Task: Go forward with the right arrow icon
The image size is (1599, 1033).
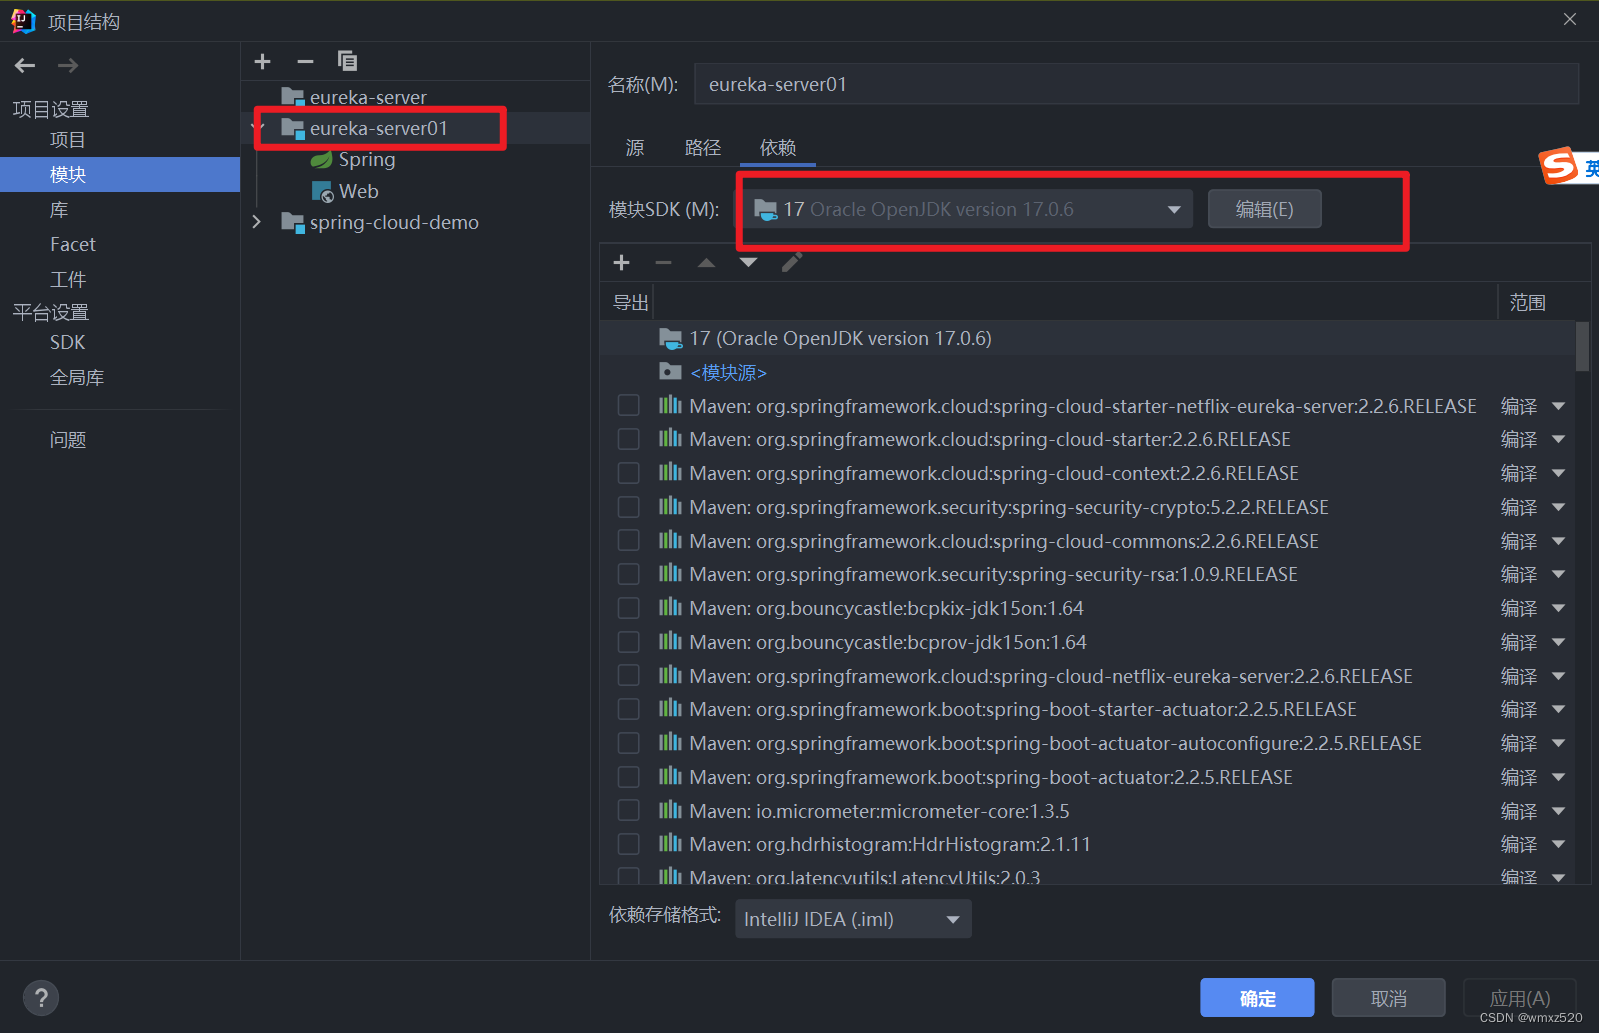Action: point(68,66)
